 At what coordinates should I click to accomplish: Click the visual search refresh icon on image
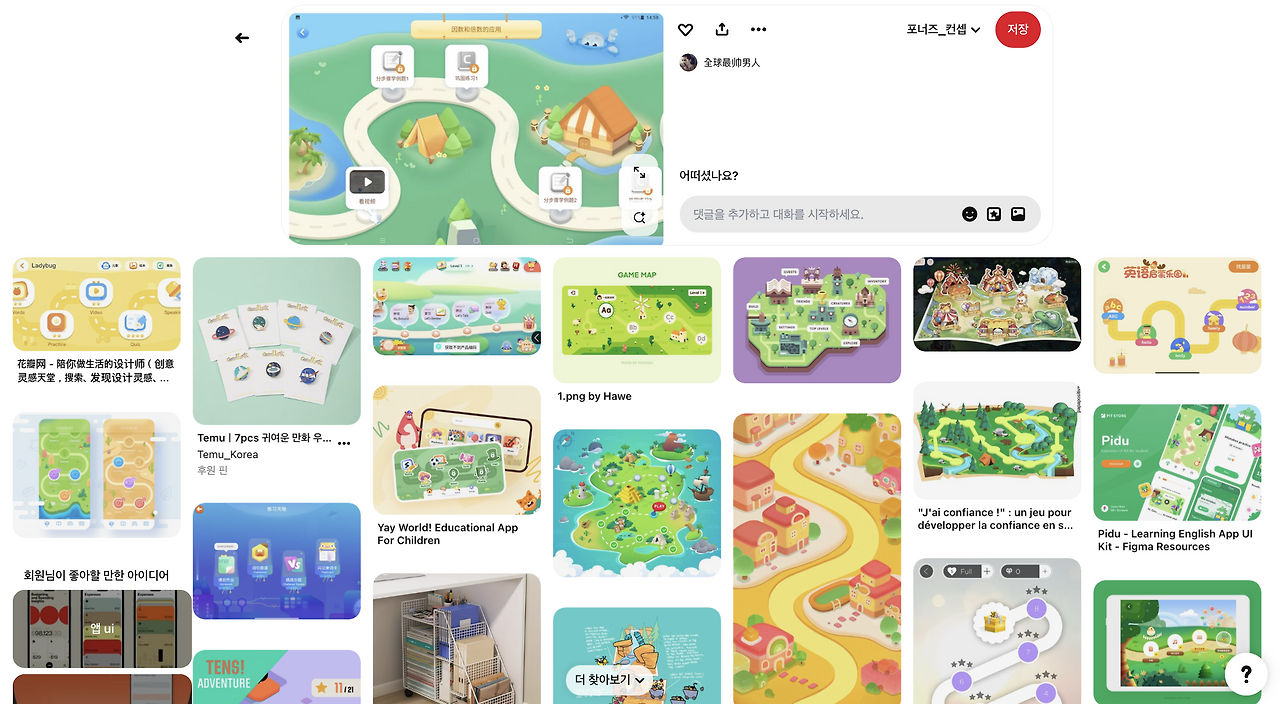coord(639,217)
